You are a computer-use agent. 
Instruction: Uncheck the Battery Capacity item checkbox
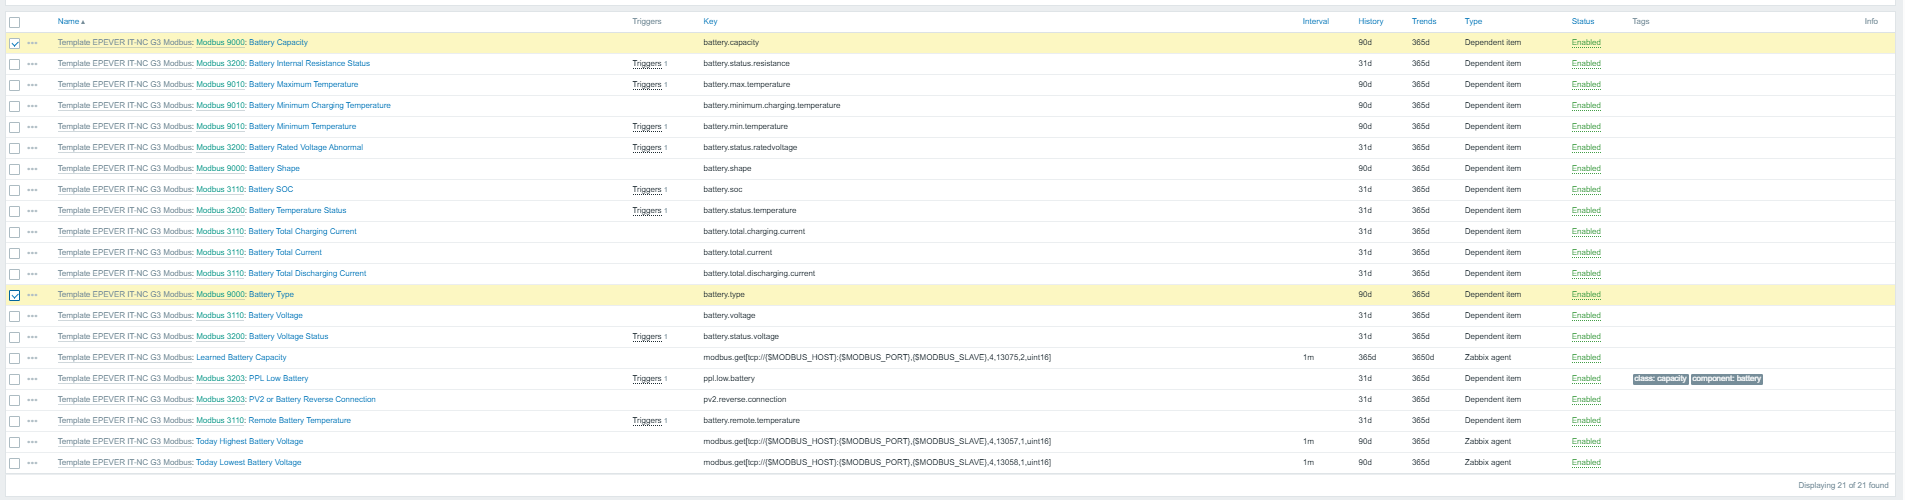click(14, 43)
